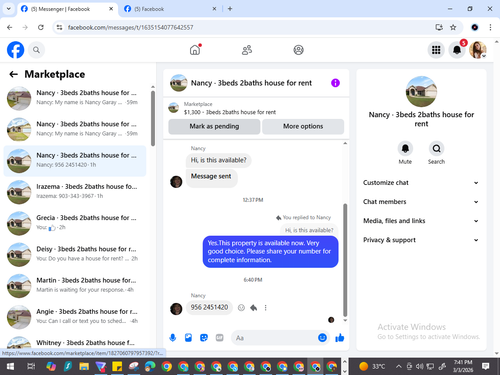Choose a sticker icon
Viewport: 500px width, 375px height.
click(204, 338)
